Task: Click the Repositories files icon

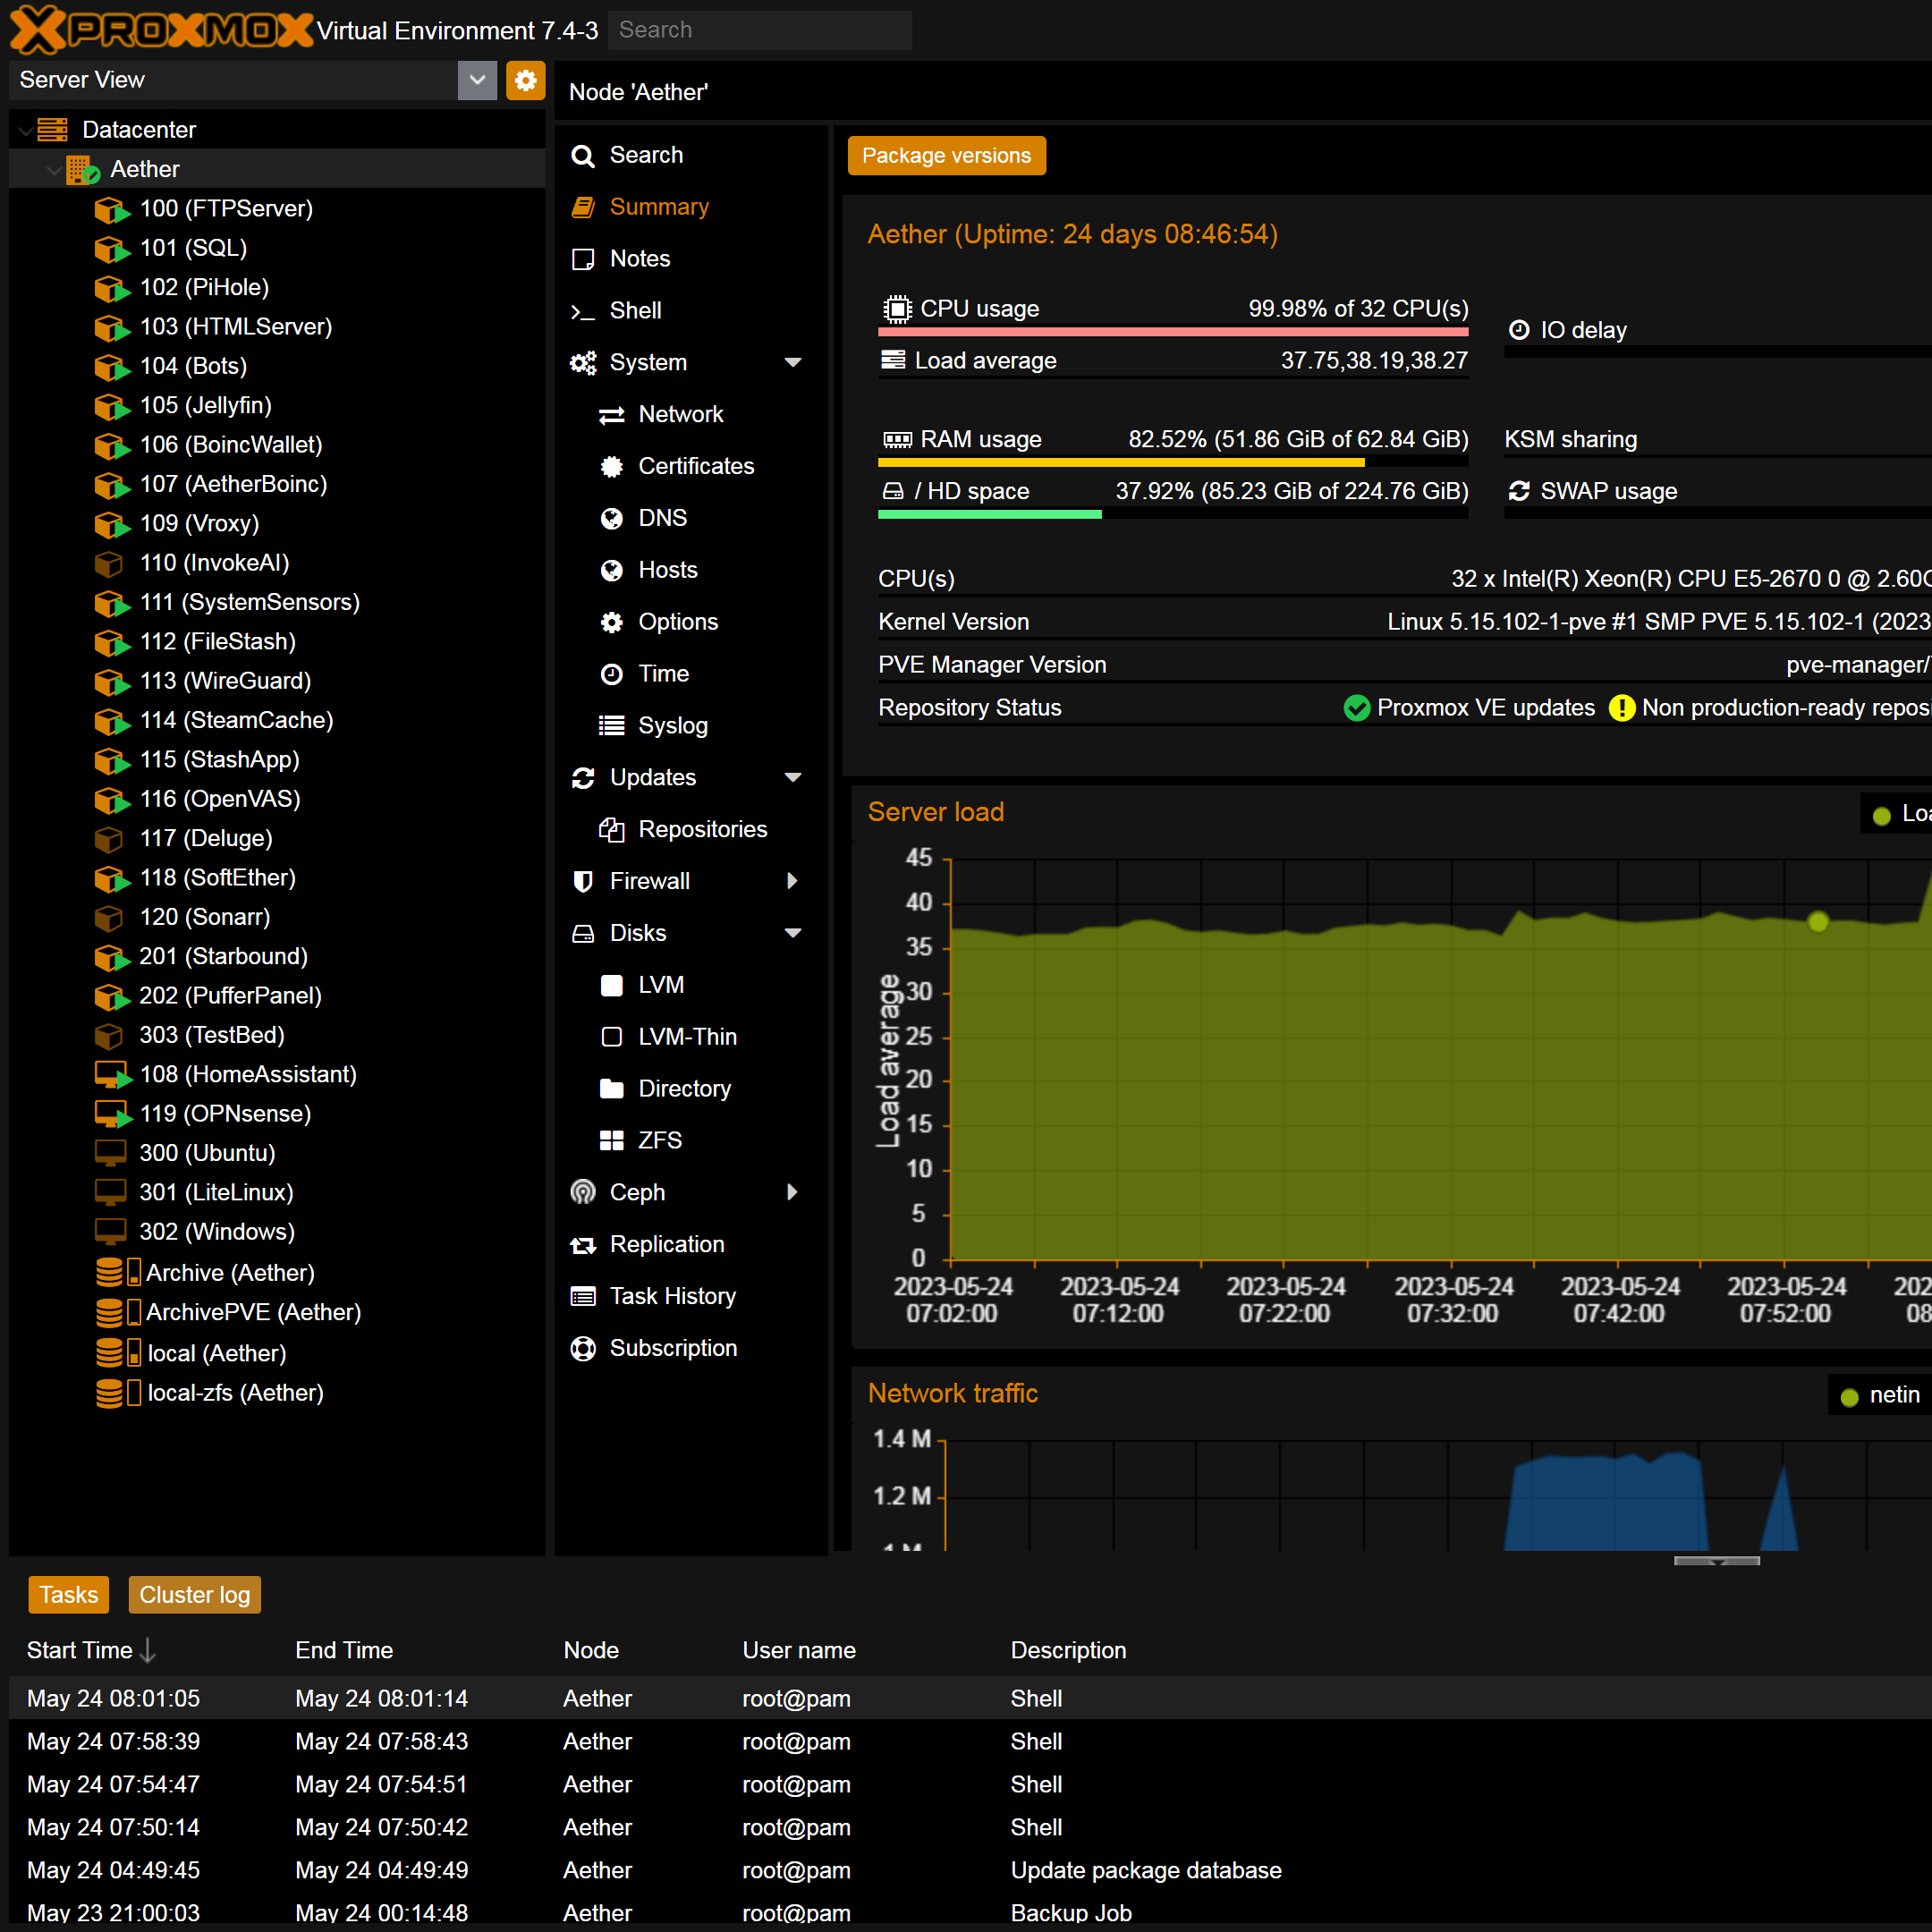Action: (612, 829)
